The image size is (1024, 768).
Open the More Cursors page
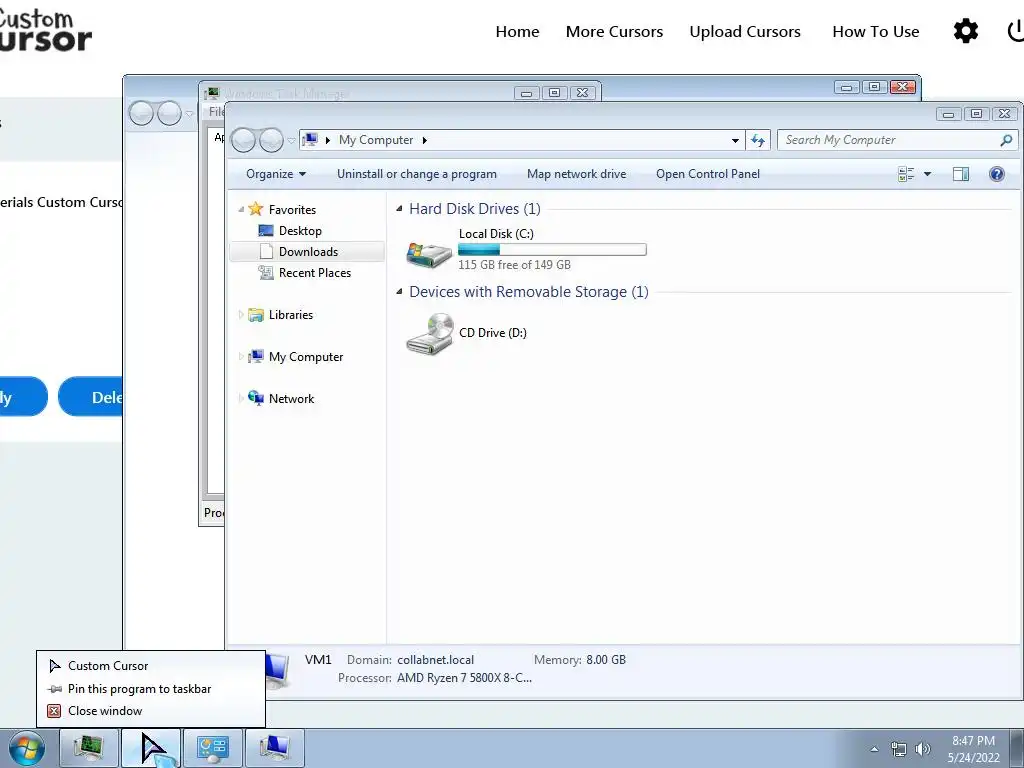click(614, 31)
